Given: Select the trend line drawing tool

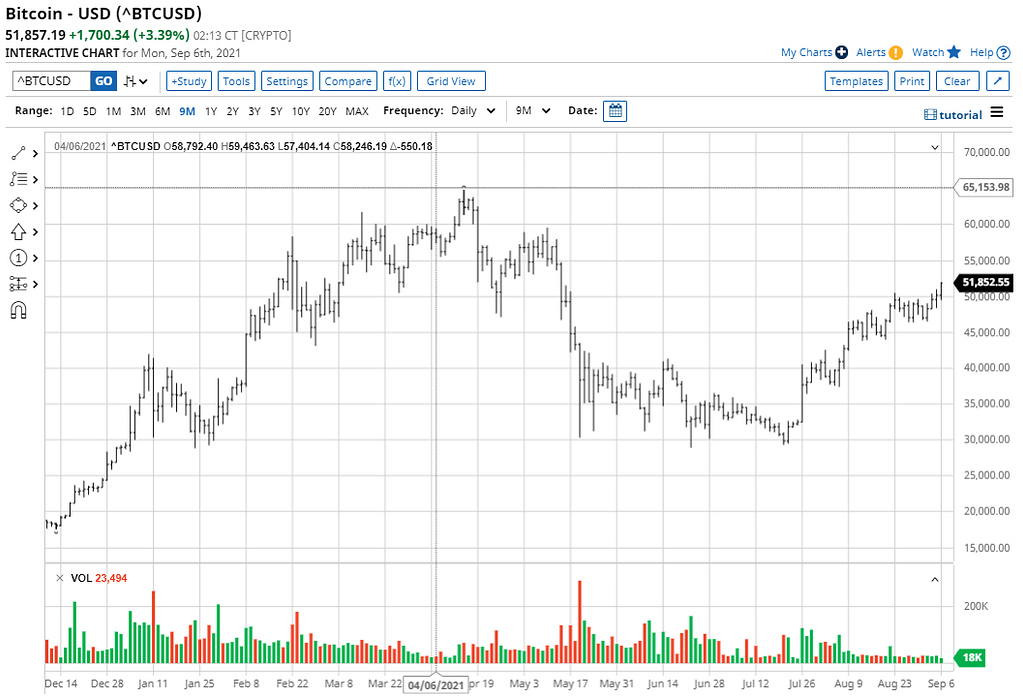Looking at the screenshot, I should tap(18, 153).
